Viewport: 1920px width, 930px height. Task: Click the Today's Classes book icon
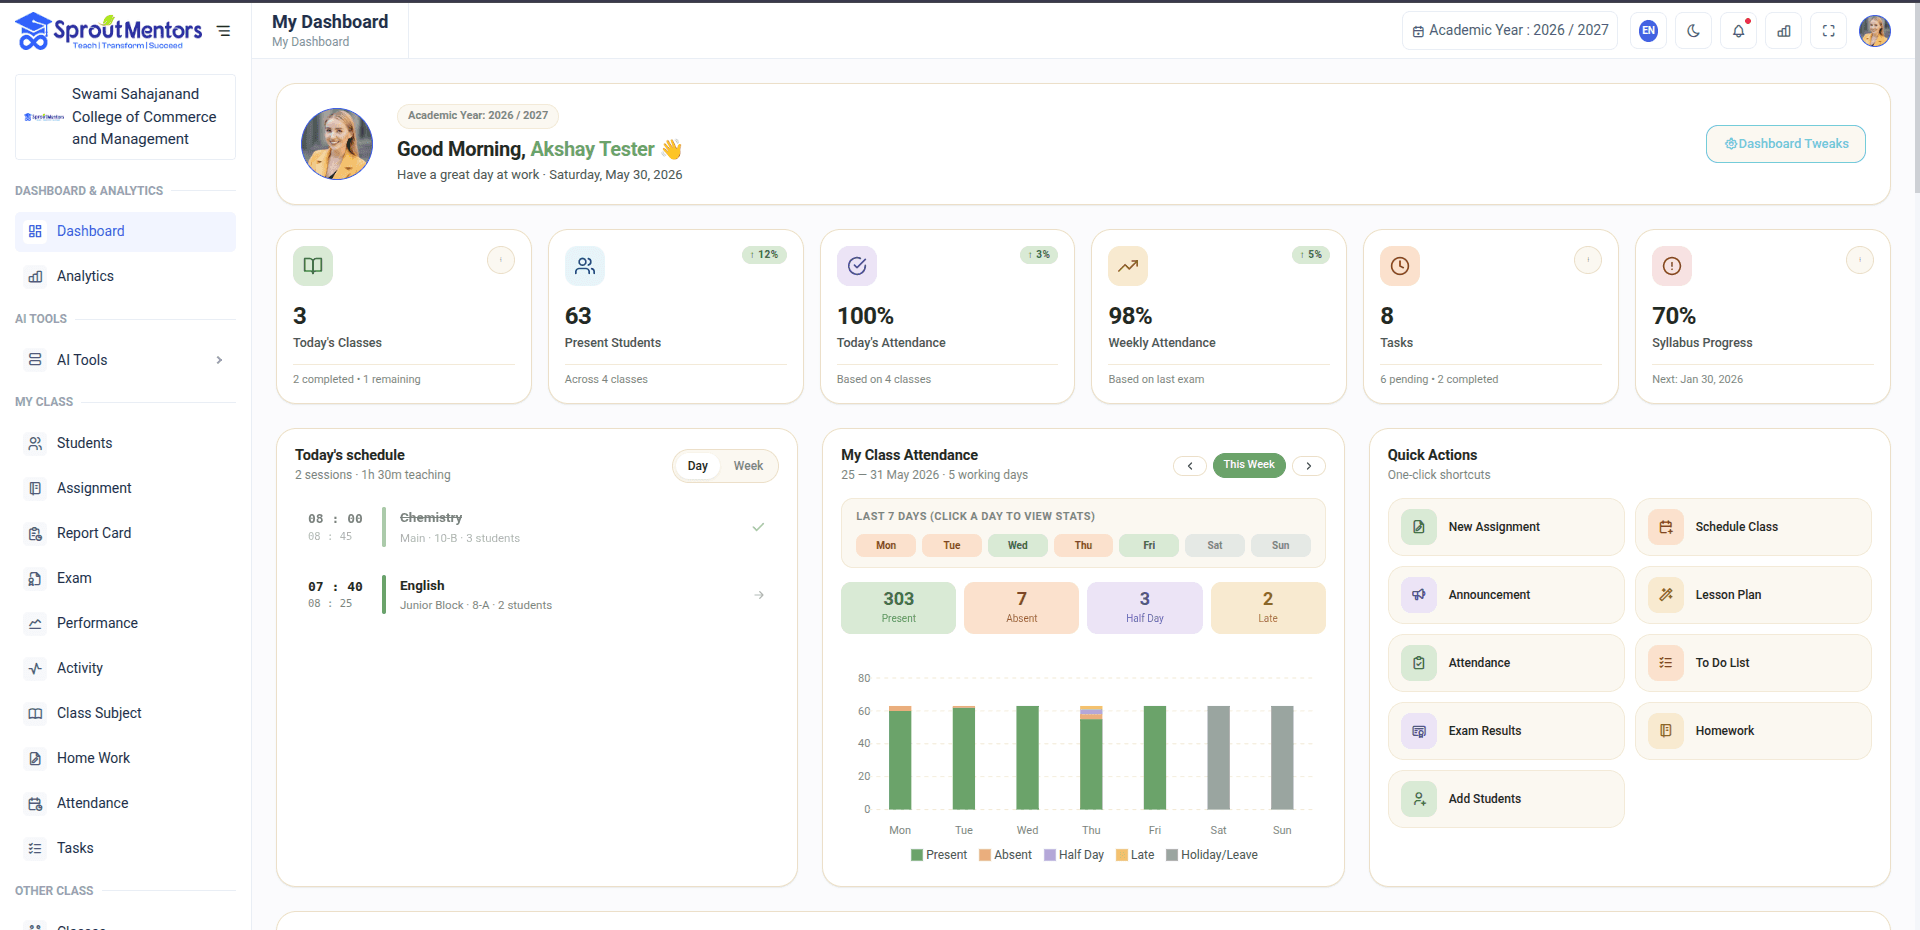click(x=313, y=266)
